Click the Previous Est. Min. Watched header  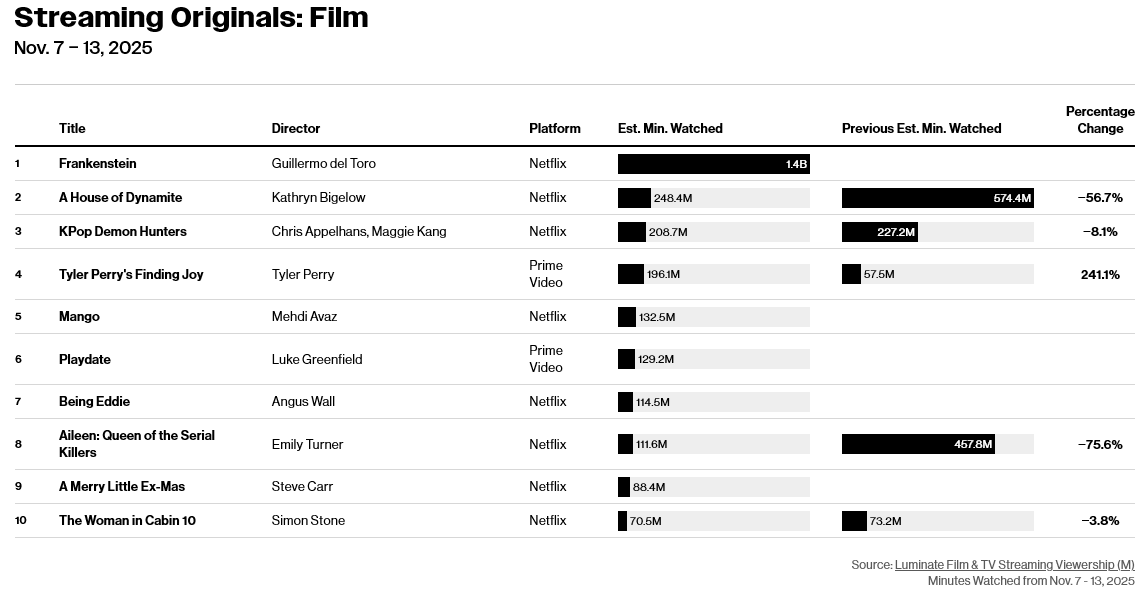(921, 128)
